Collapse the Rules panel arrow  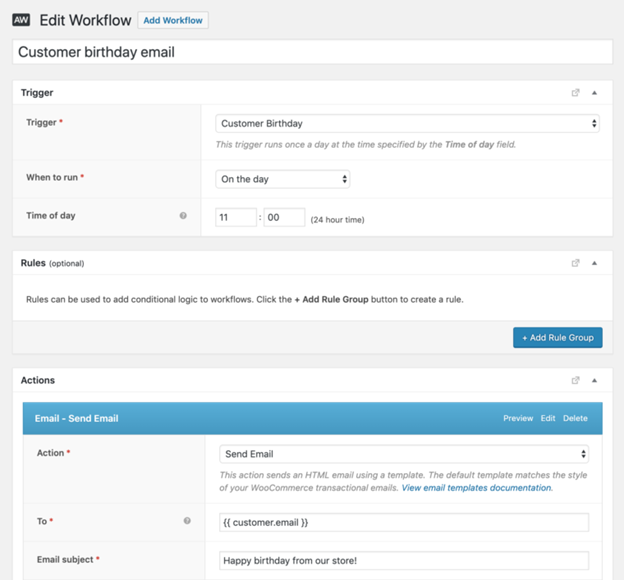coord(595,263)
